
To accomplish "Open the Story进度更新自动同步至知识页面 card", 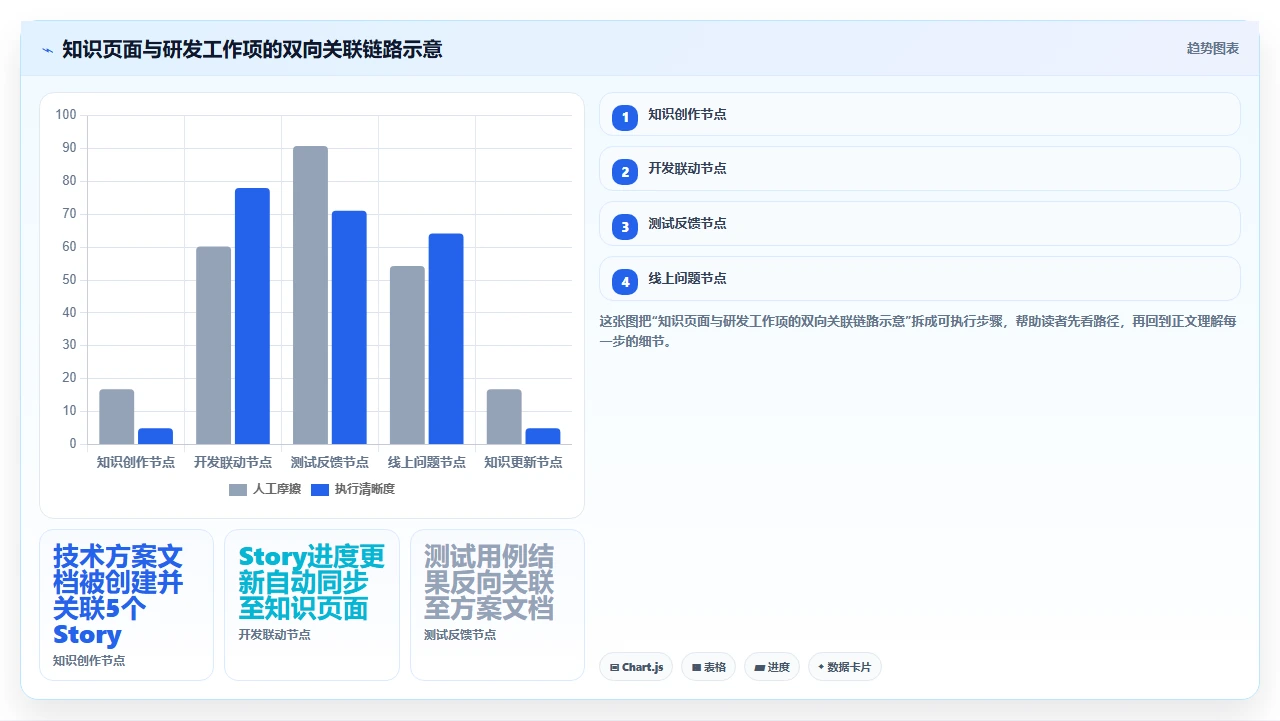I will tap(312, 605).
